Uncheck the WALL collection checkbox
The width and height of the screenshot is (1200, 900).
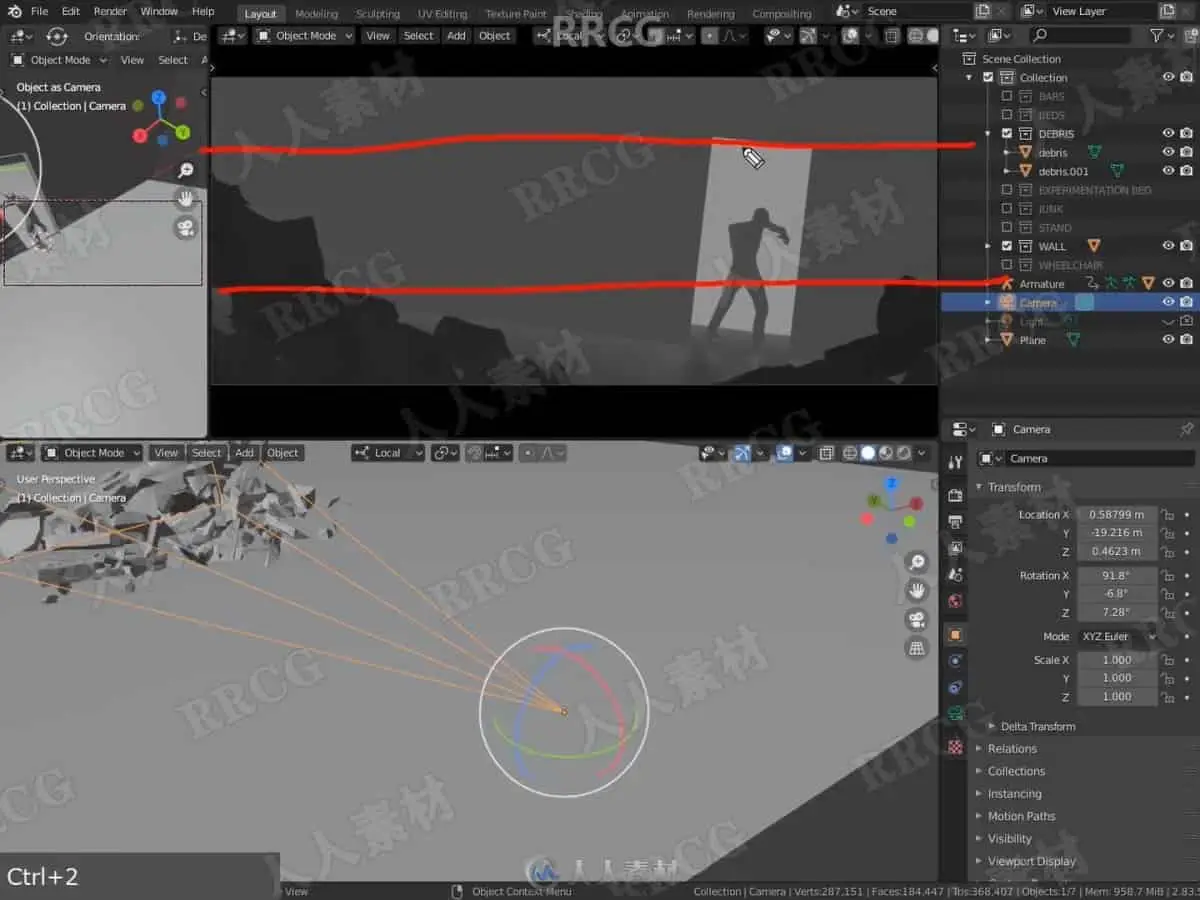(1007, 246)
